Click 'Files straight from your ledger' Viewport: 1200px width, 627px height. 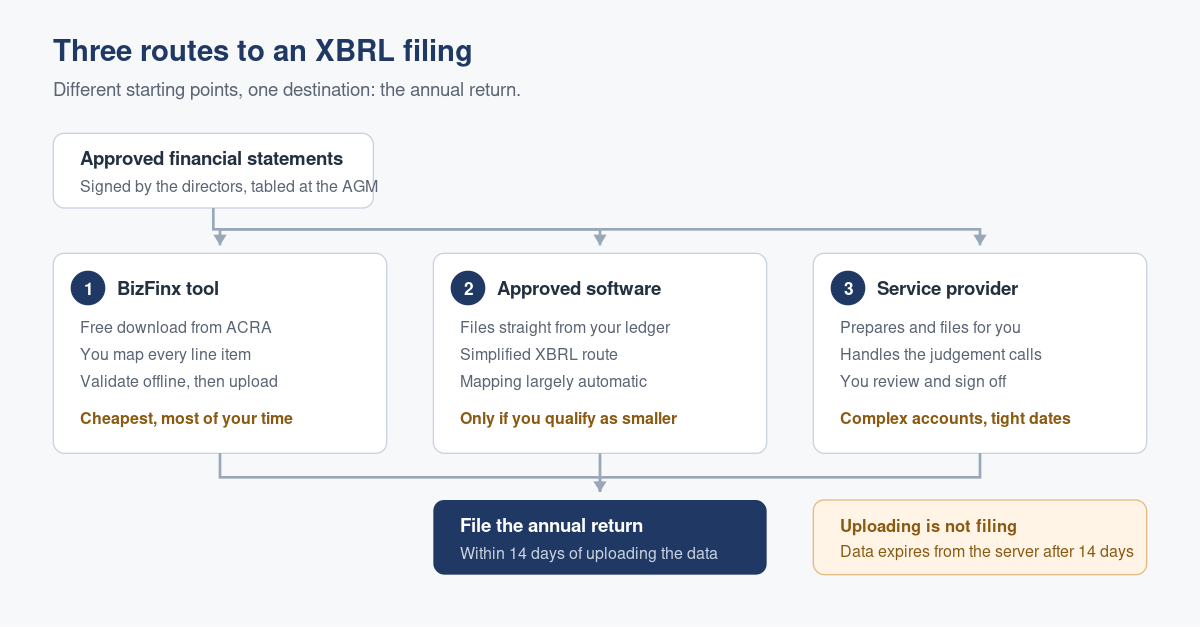tap(565, 327)
